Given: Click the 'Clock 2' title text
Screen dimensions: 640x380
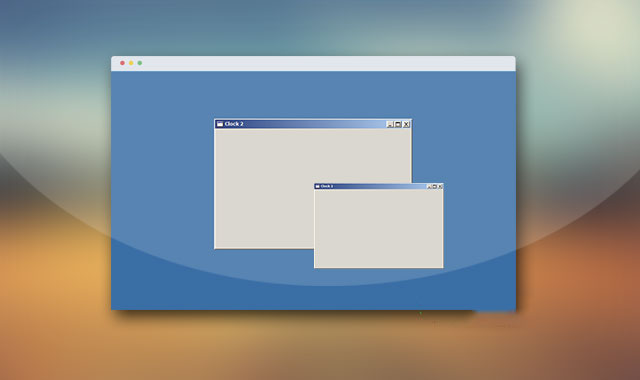Looking at the screenshot, I should pyautogui.click(x=234, y=124).
